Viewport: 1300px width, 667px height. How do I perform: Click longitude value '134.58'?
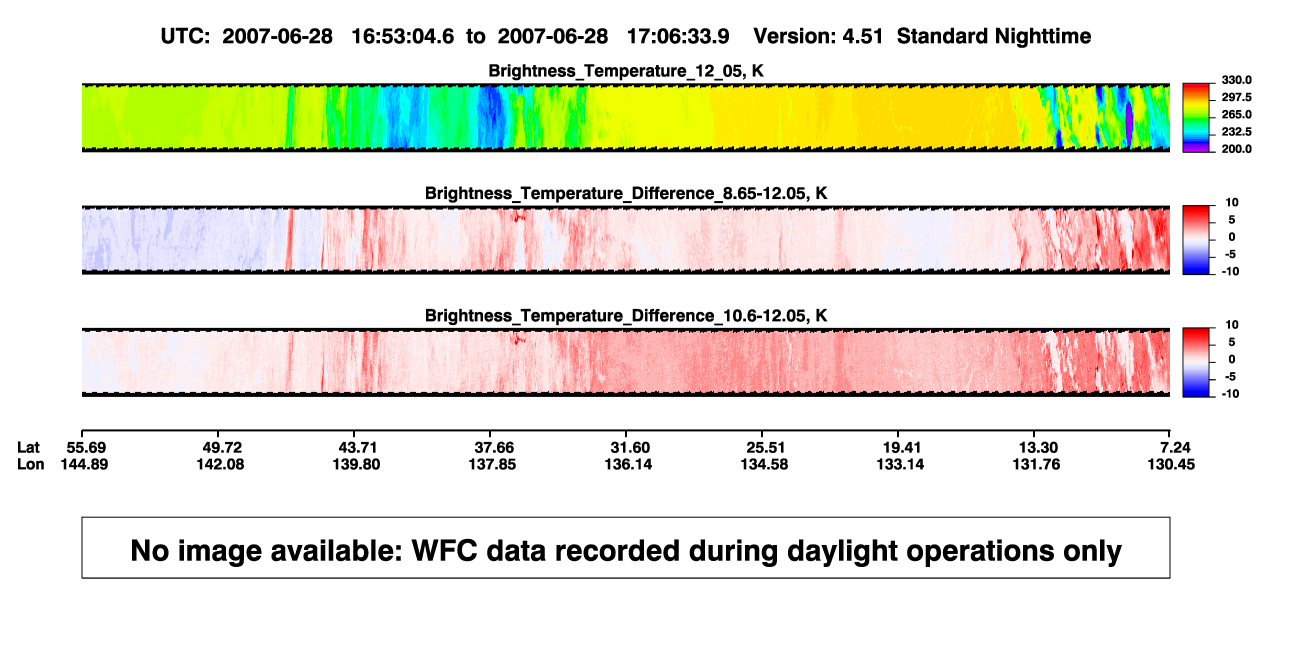(x=763, y=464)
